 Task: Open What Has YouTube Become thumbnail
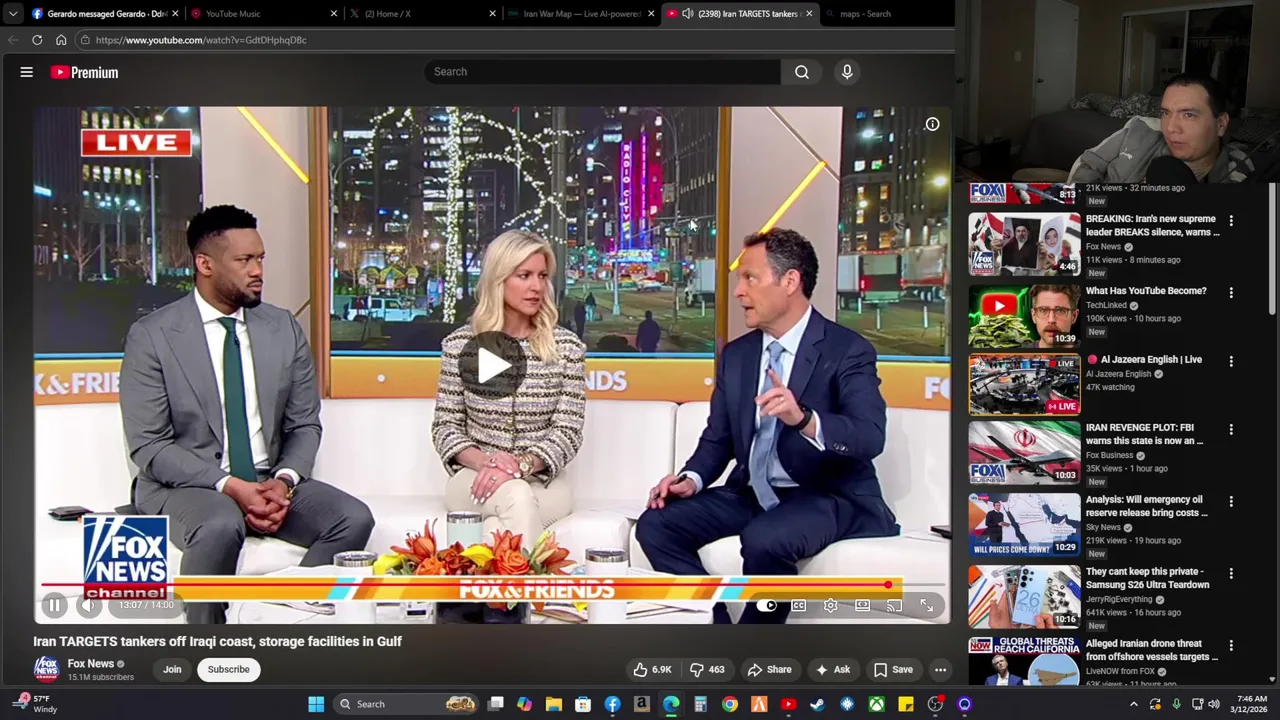click(1024, 315)
